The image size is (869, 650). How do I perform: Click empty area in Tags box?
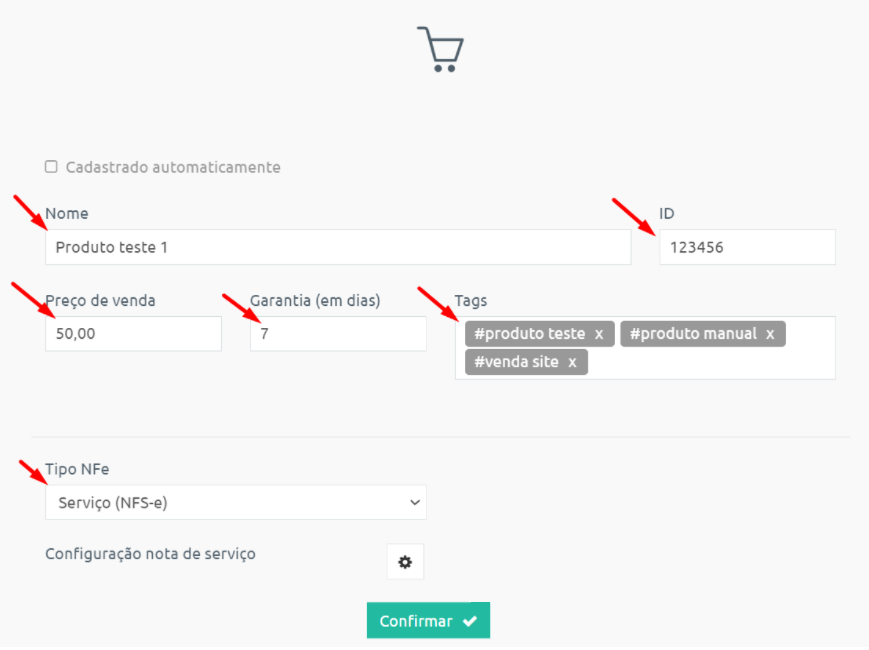click(709, 363)
